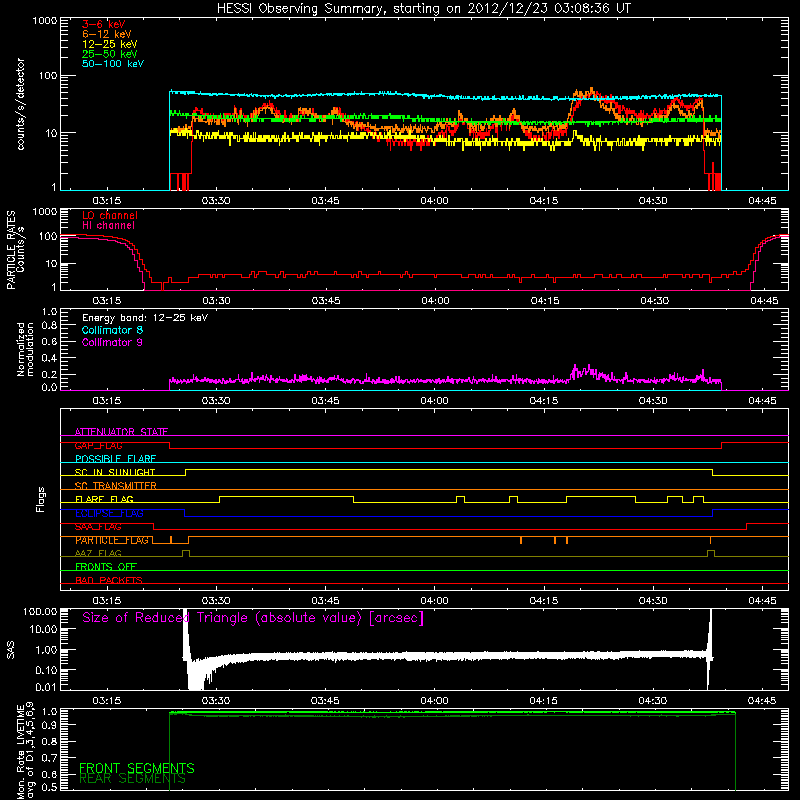Click the SC_TRANSMITTER flag label

115,486
